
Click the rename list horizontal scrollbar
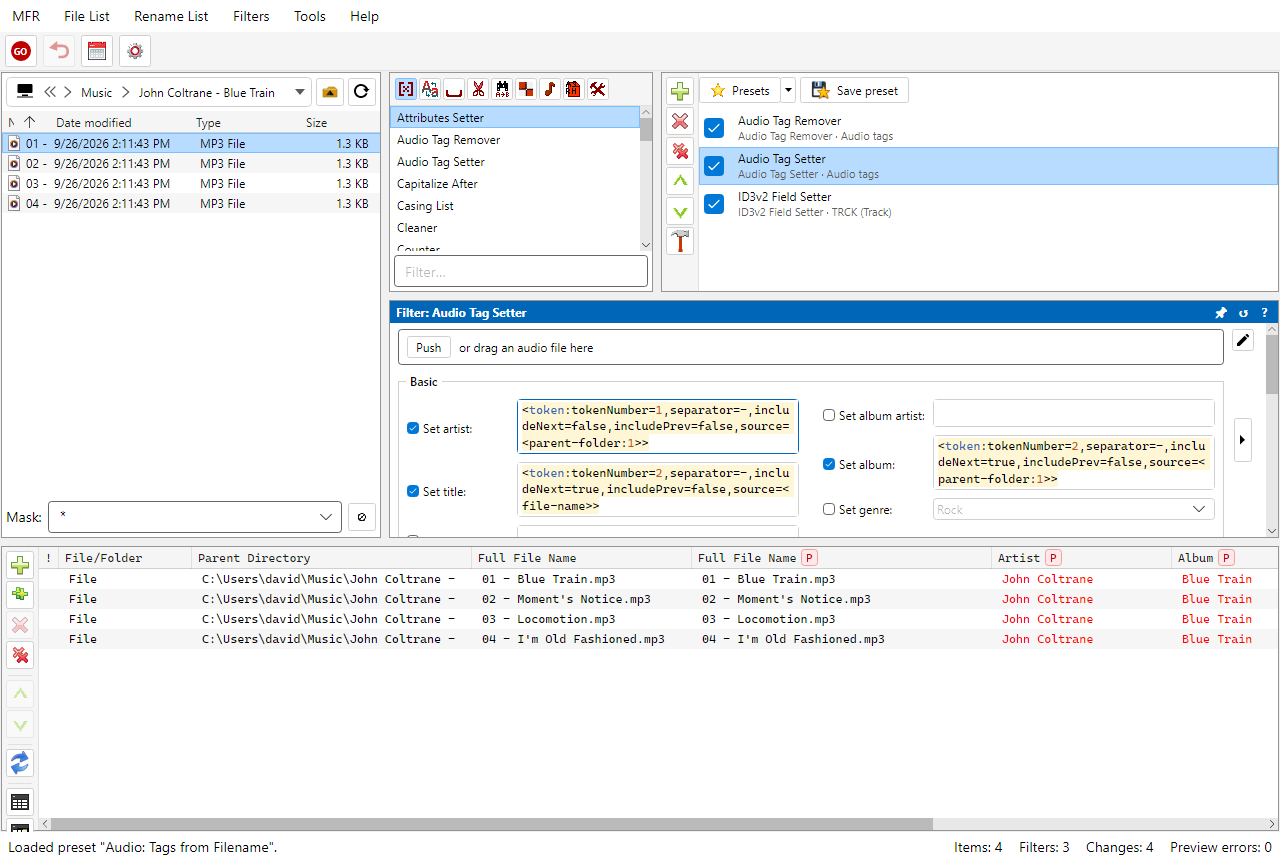tap(492, 824)
